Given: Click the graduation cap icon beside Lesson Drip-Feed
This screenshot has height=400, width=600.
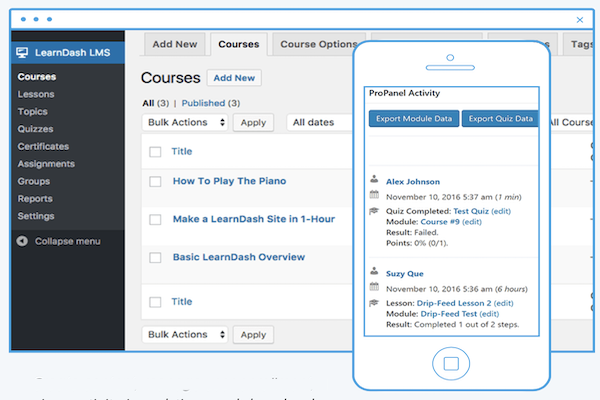Looking at the screenshot, I should coord(374,303).
